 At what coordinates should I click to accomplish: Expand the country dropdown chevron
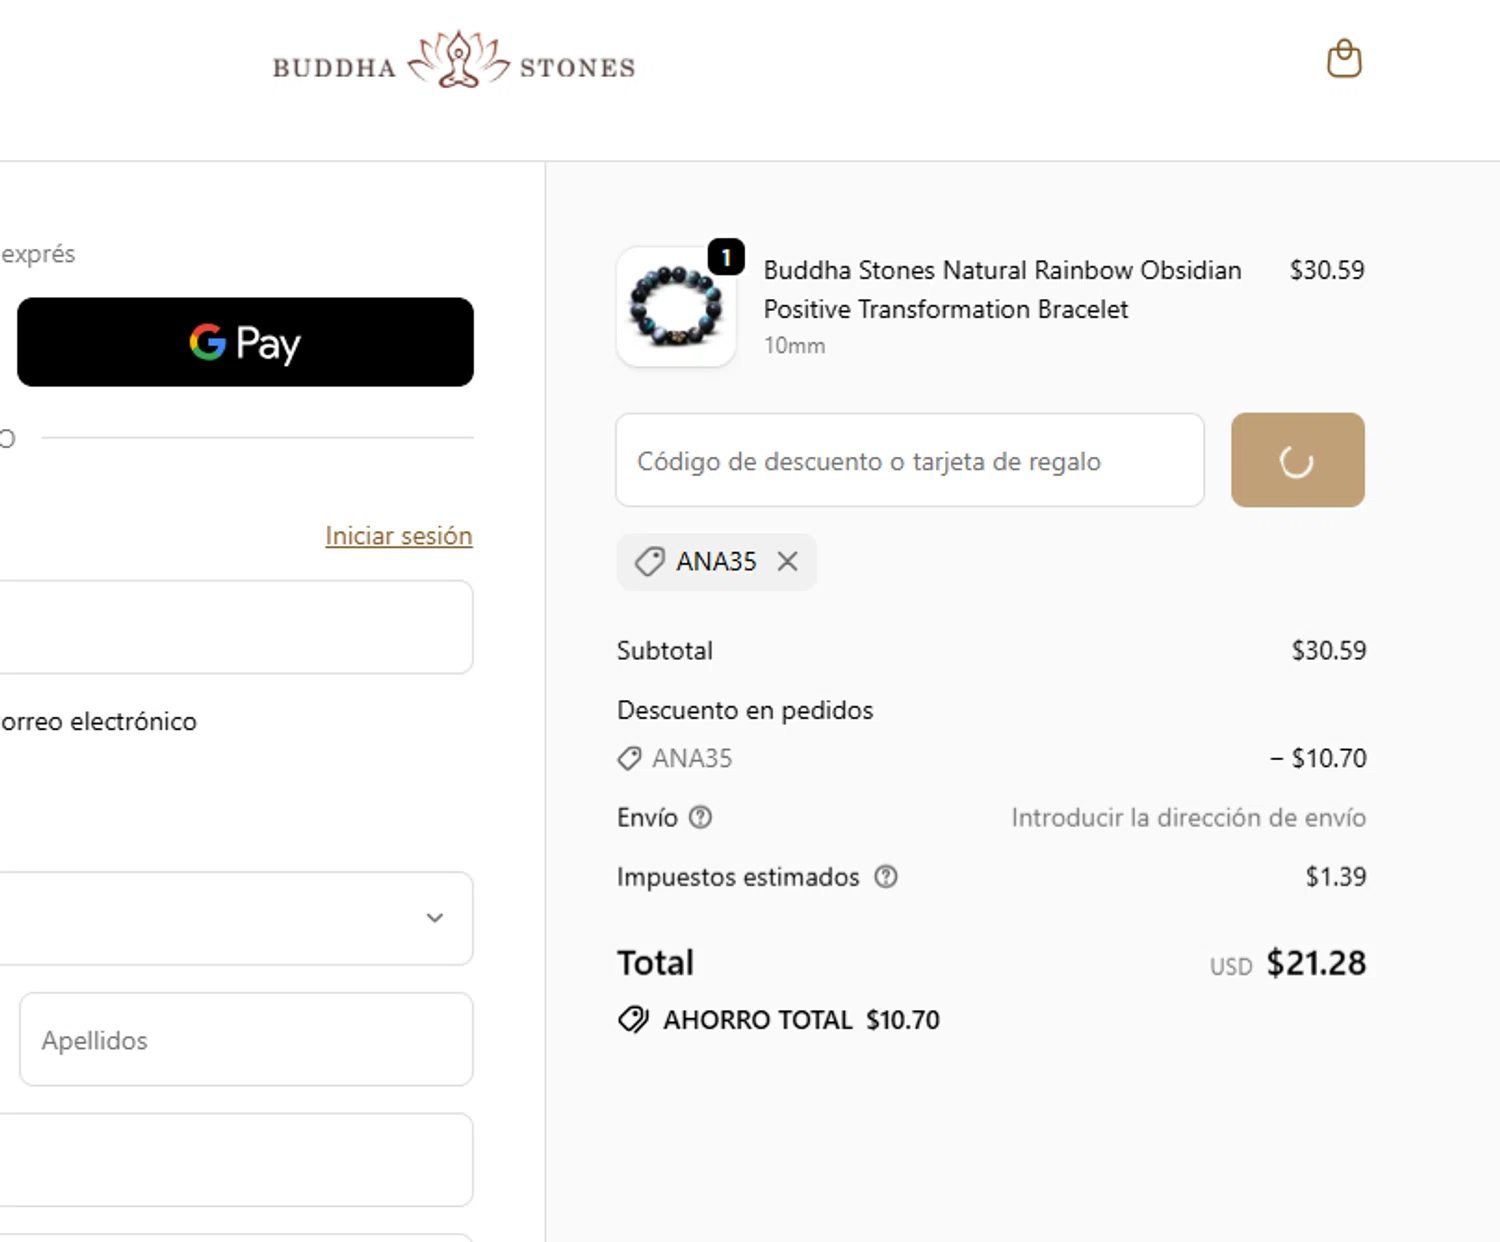coord(435,918)
